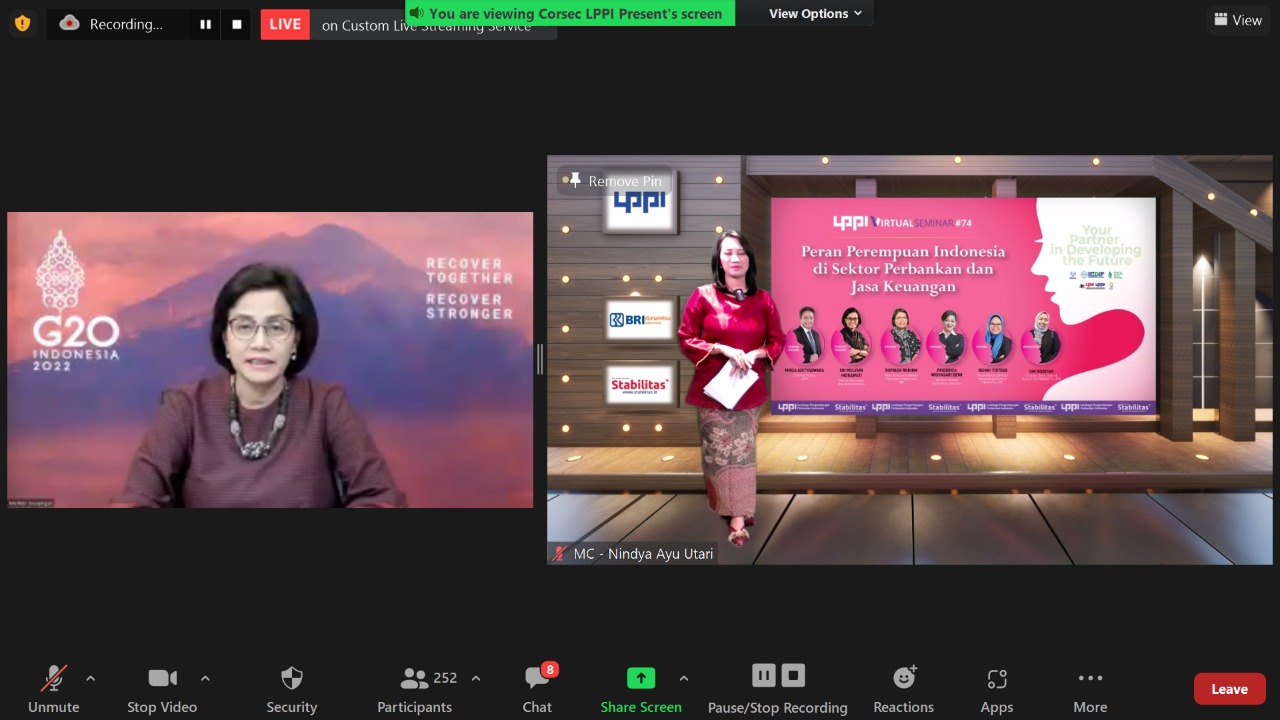
Task: Open the Chat panel
Action: 537,688
